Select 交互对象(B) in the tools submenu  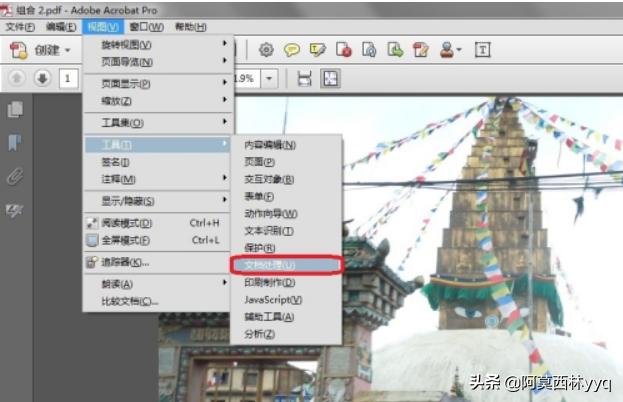[286, 179]
